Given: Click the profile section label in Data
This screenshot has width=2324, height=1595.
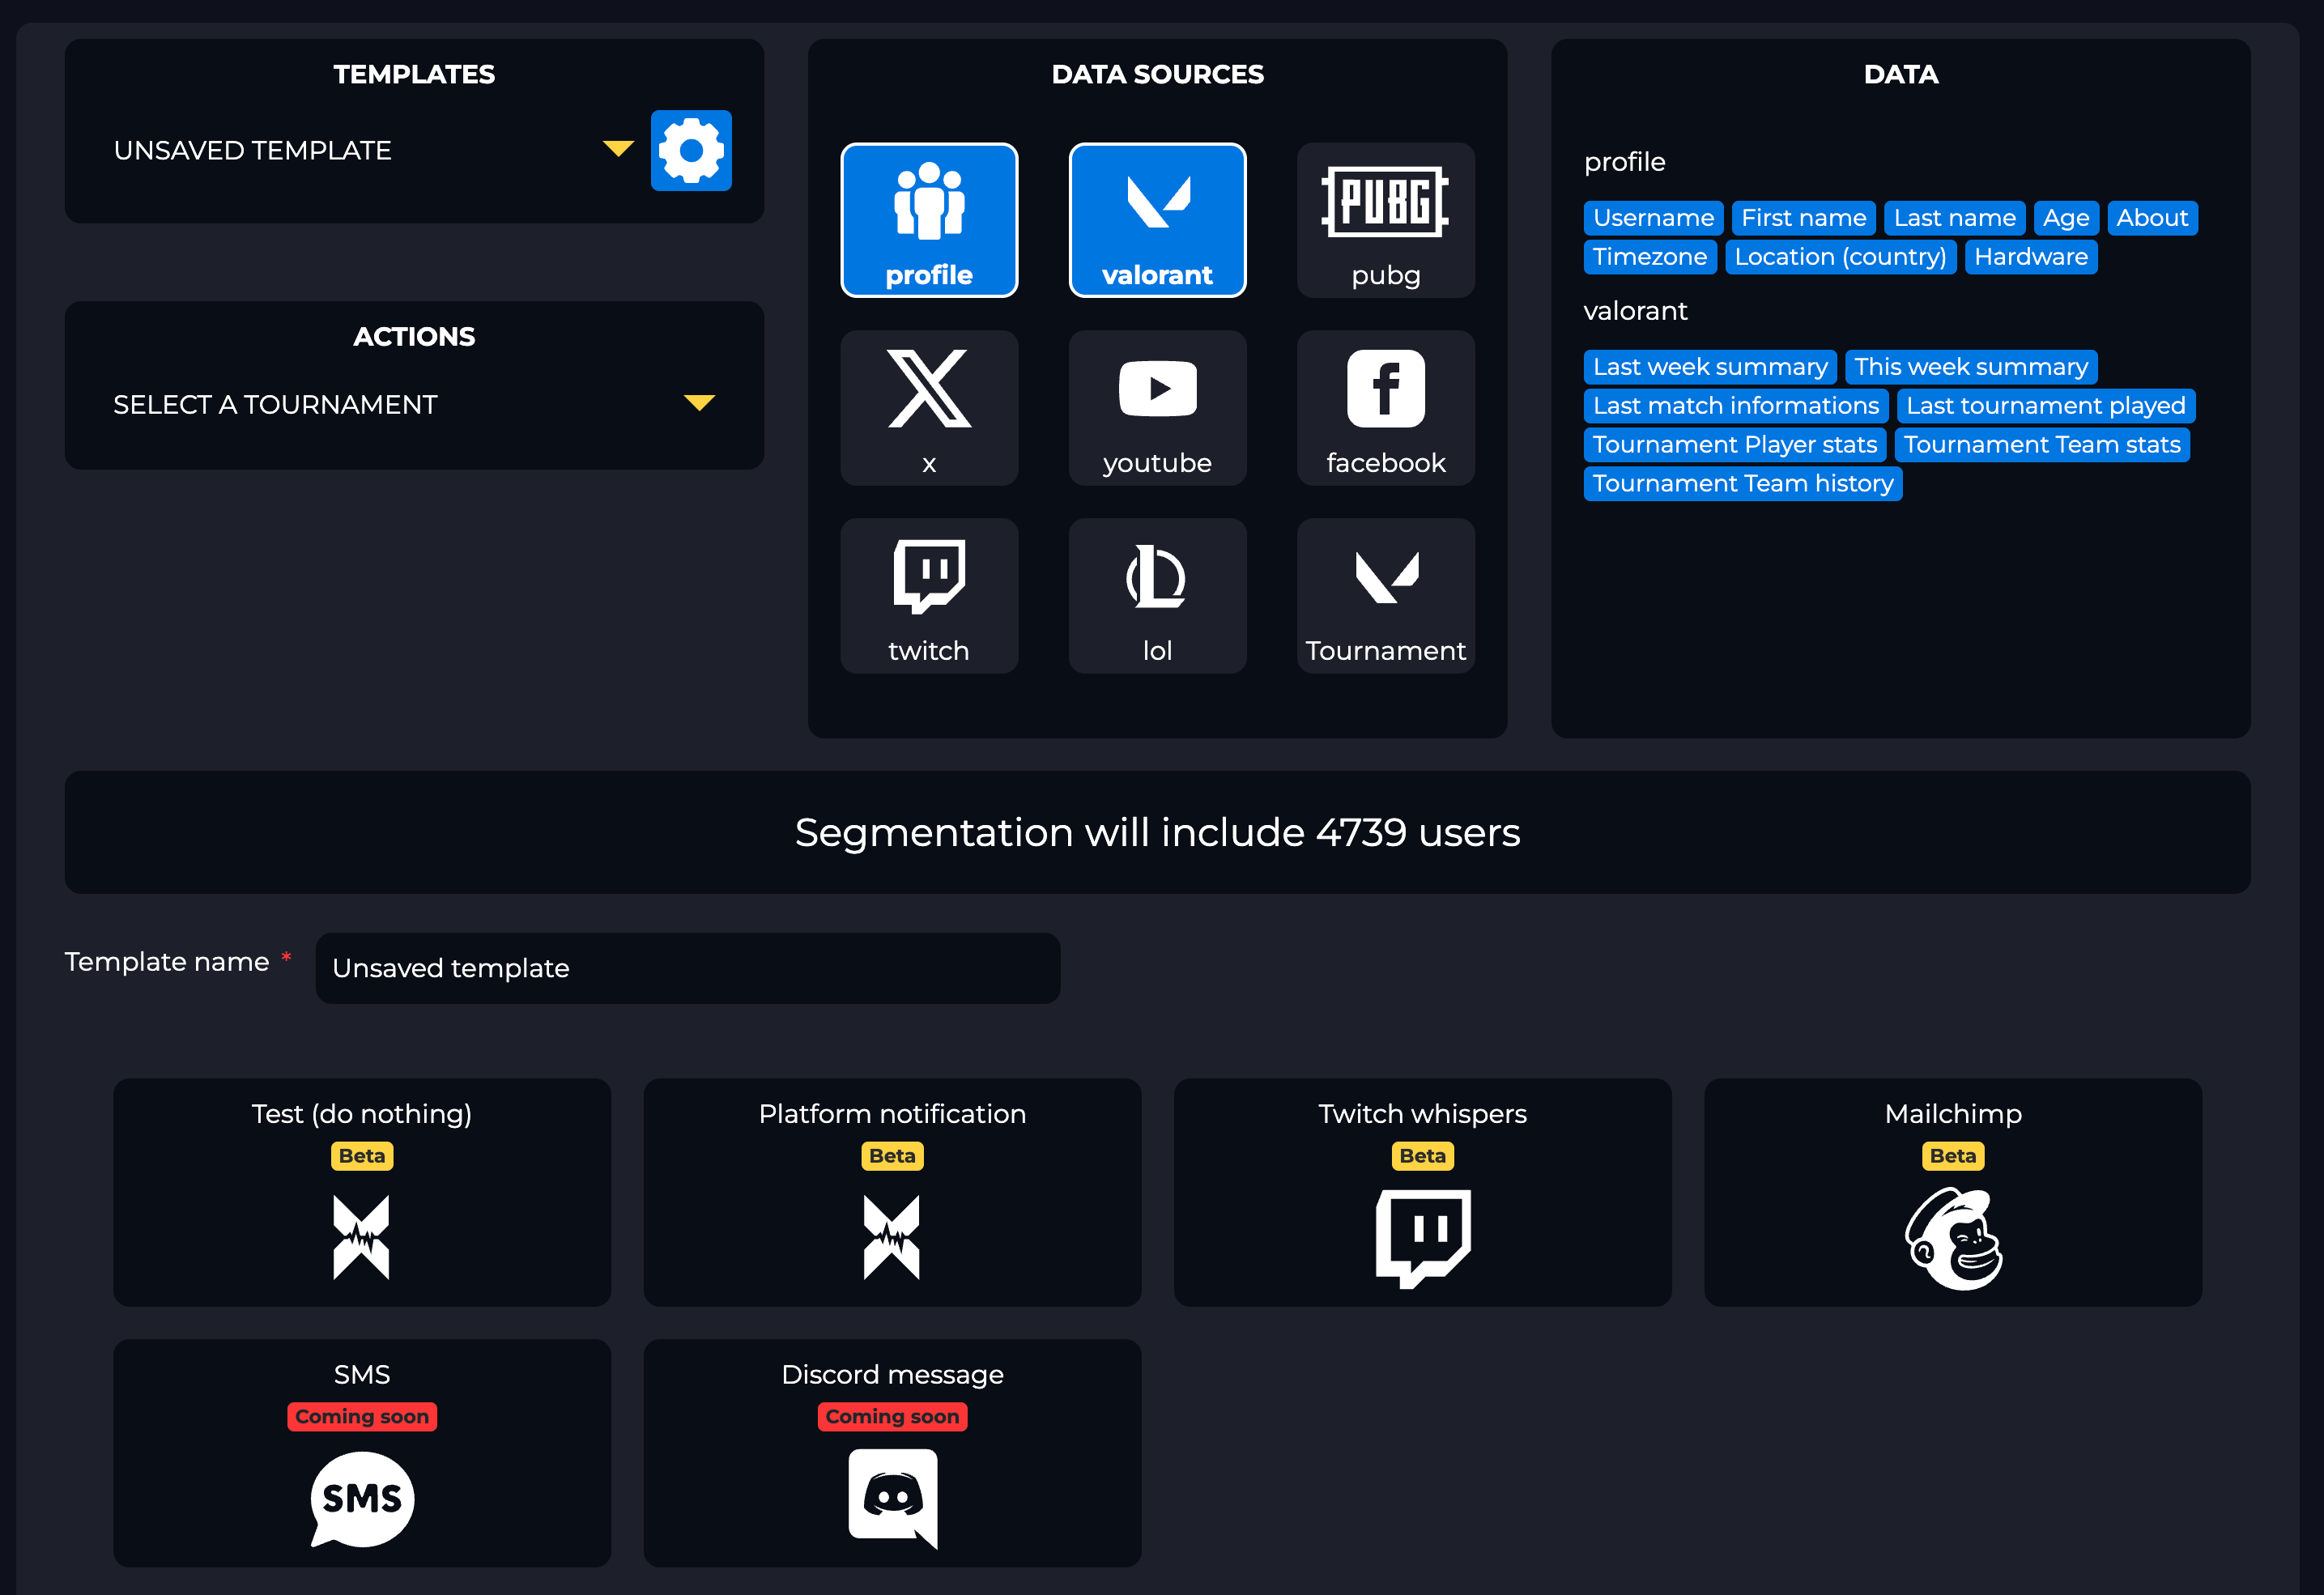Looking at the screenshot, I should pyautogui.click(x=1625, y=162).
